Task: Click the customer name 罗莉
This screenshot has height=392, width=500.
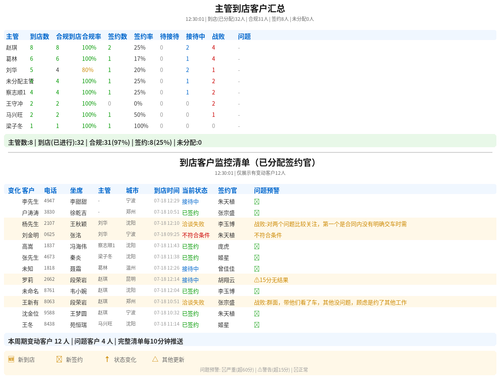Action: tap(27, 280)
